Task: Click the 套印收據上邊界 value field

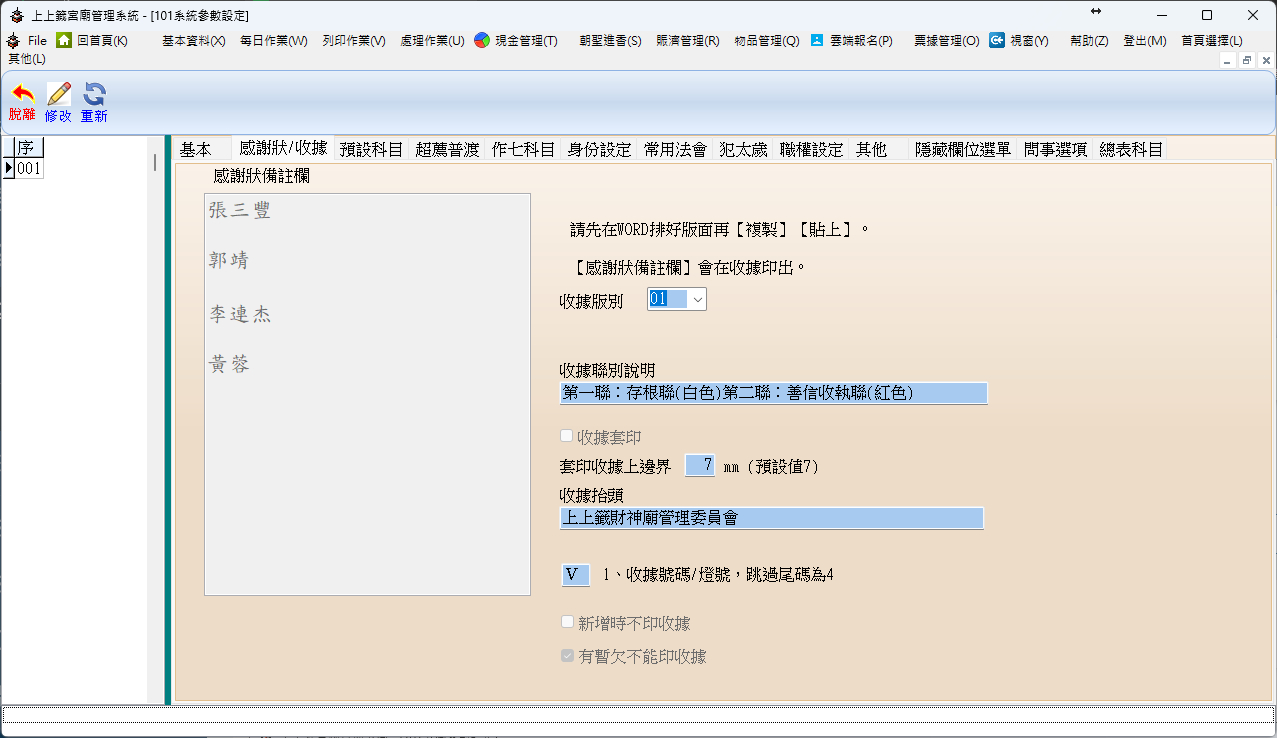Action: pyautogui.click(x=700, y=465)
